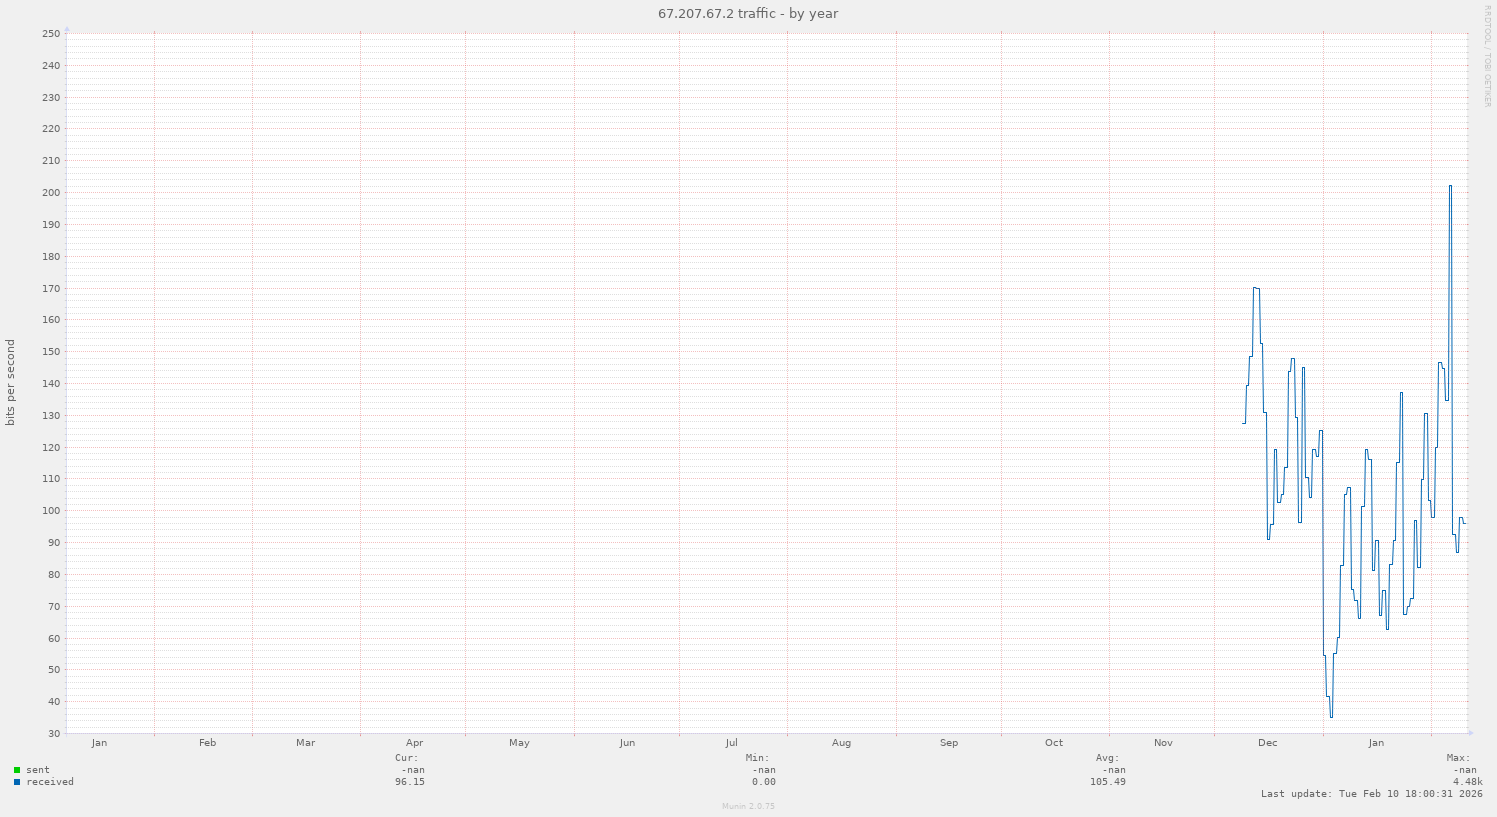Click the 'Feb' month label on x-axis
This screenshot has width=1497, height=817.
(207, 743)
